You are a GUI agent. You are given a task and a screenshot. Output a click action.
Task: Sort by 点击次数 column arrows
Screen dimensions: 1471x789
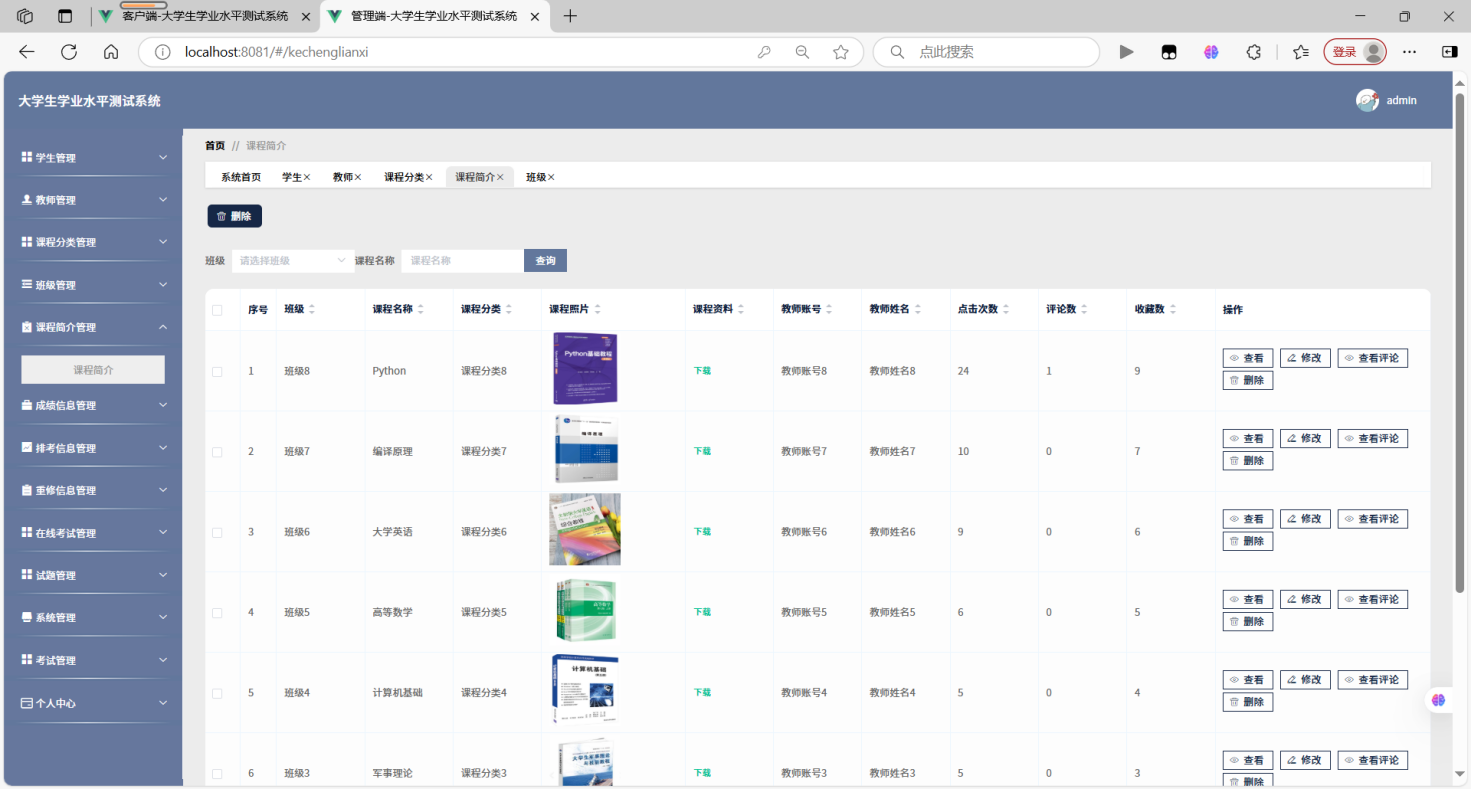click(x=1006, y=310)
